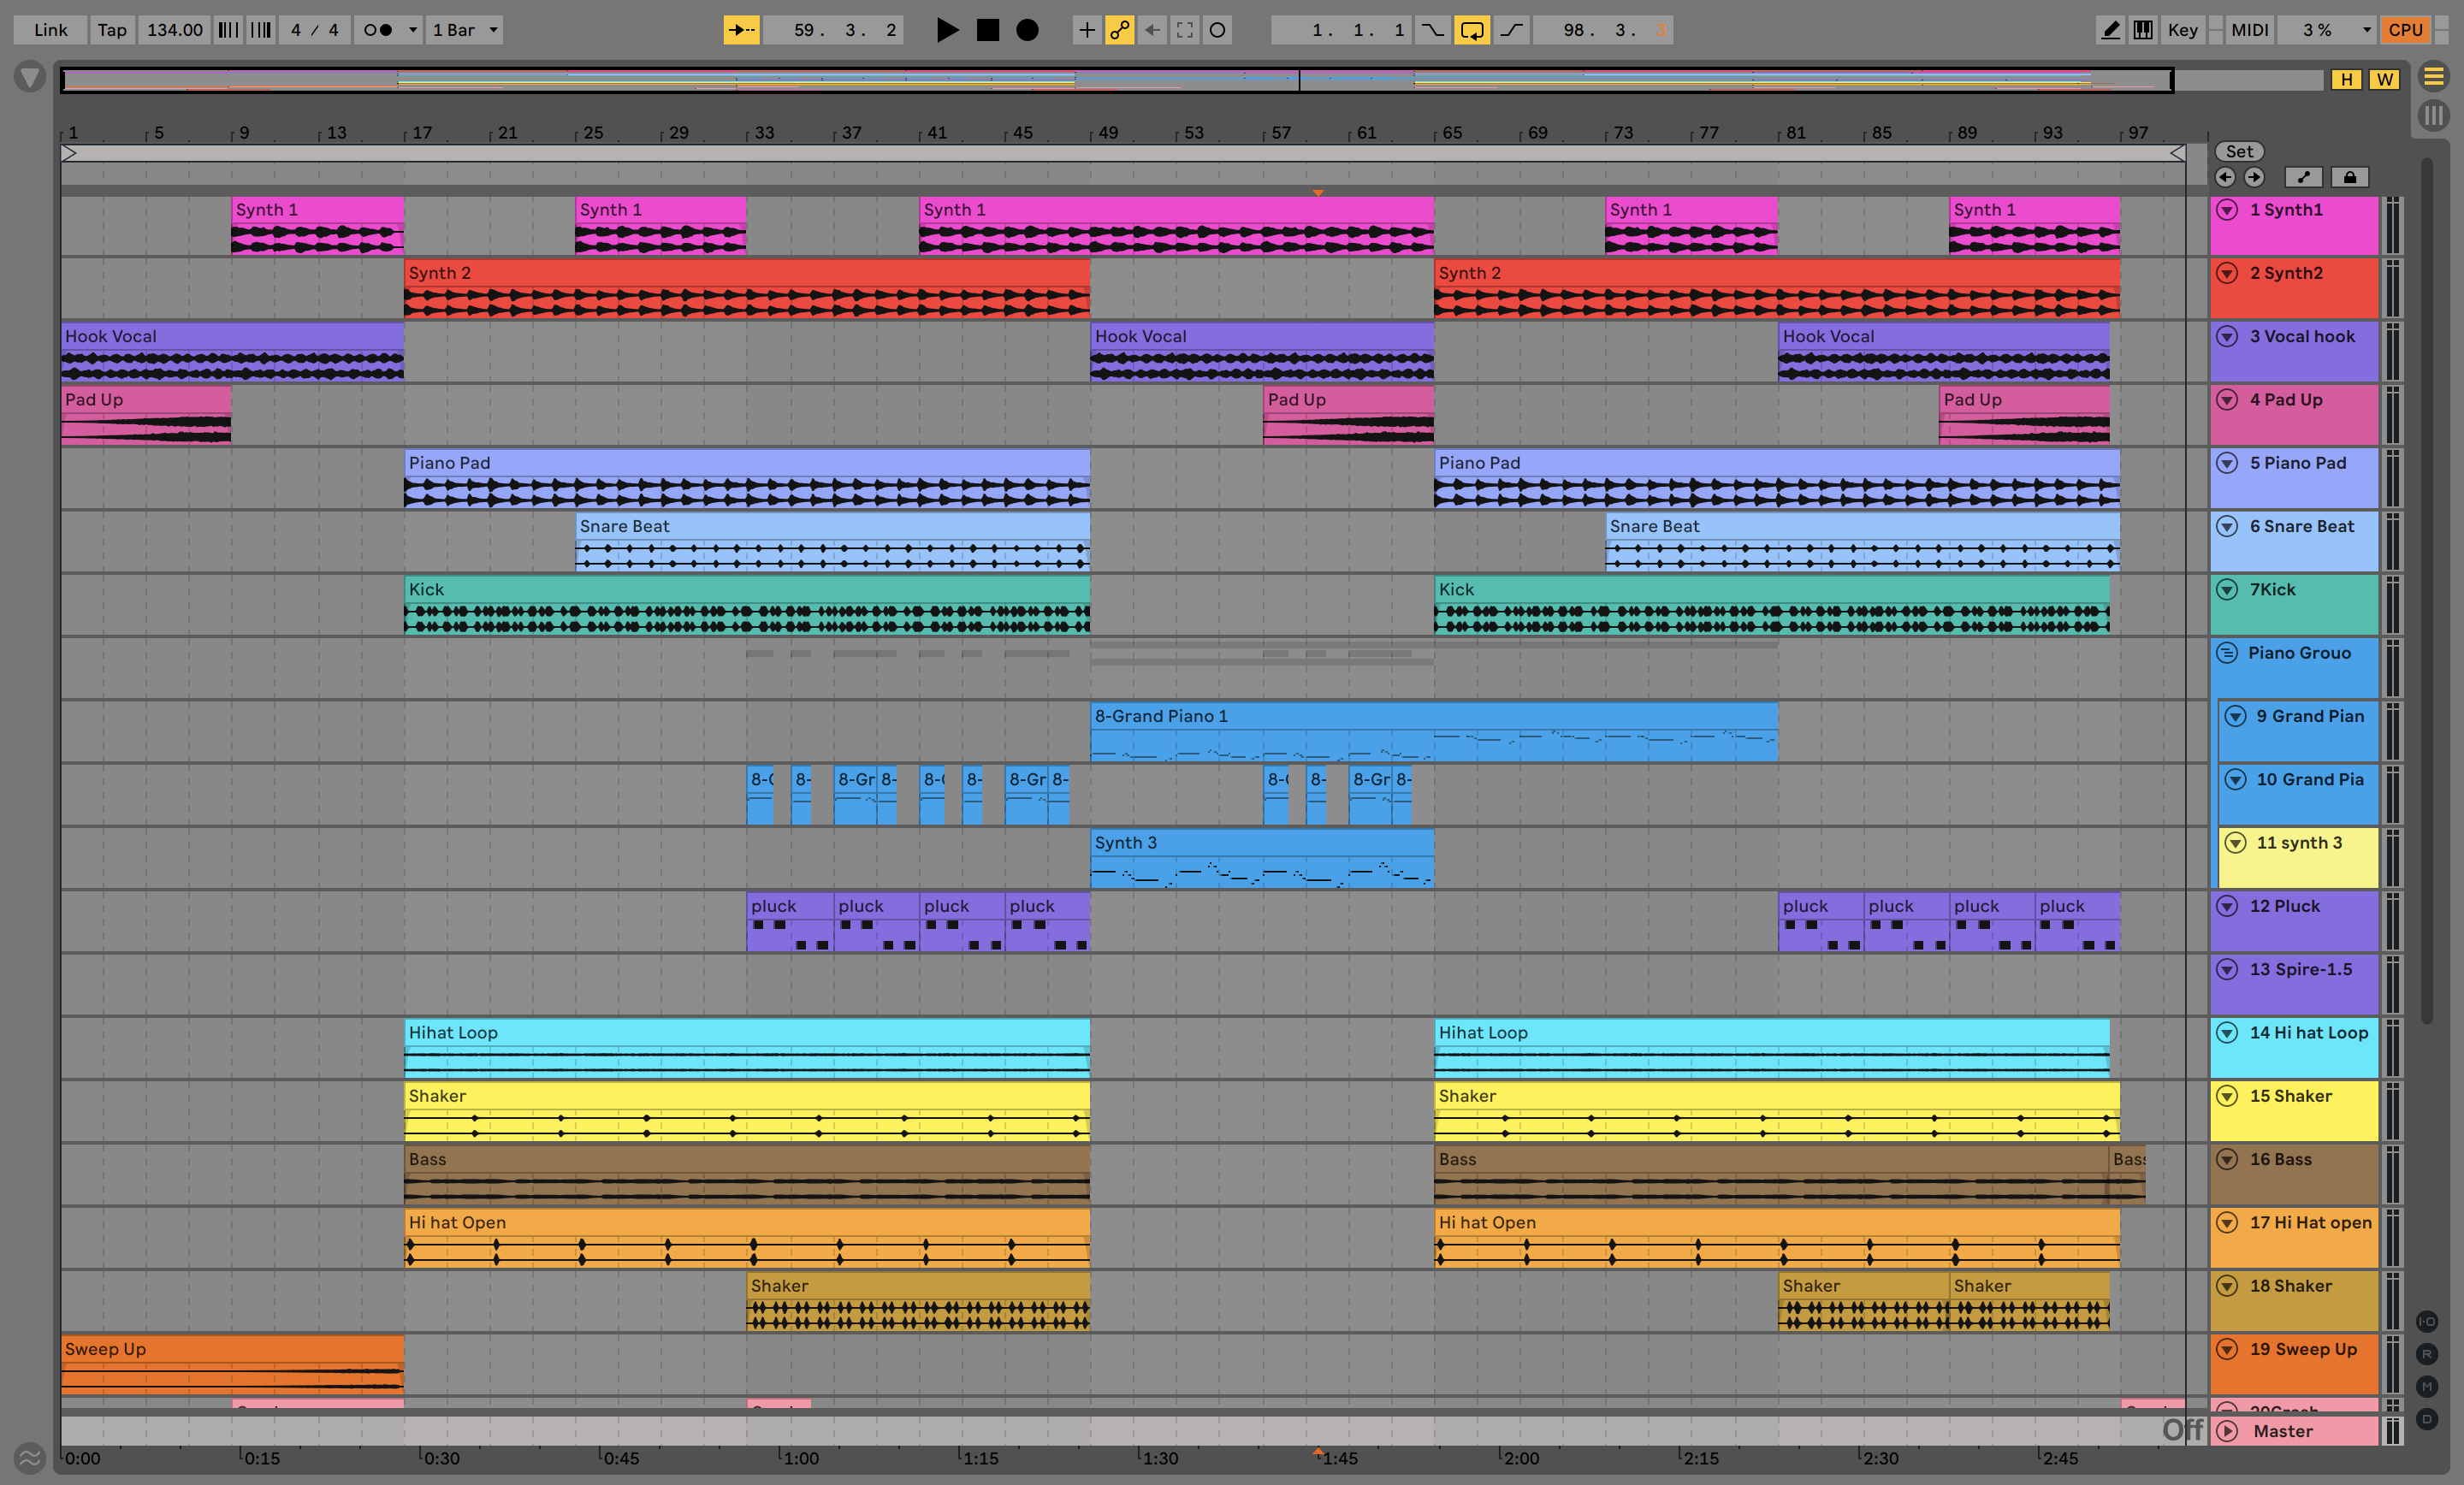Toggle the Follow playback button
Viewport: 2464px width, 1485px height.
coord(741,30)
